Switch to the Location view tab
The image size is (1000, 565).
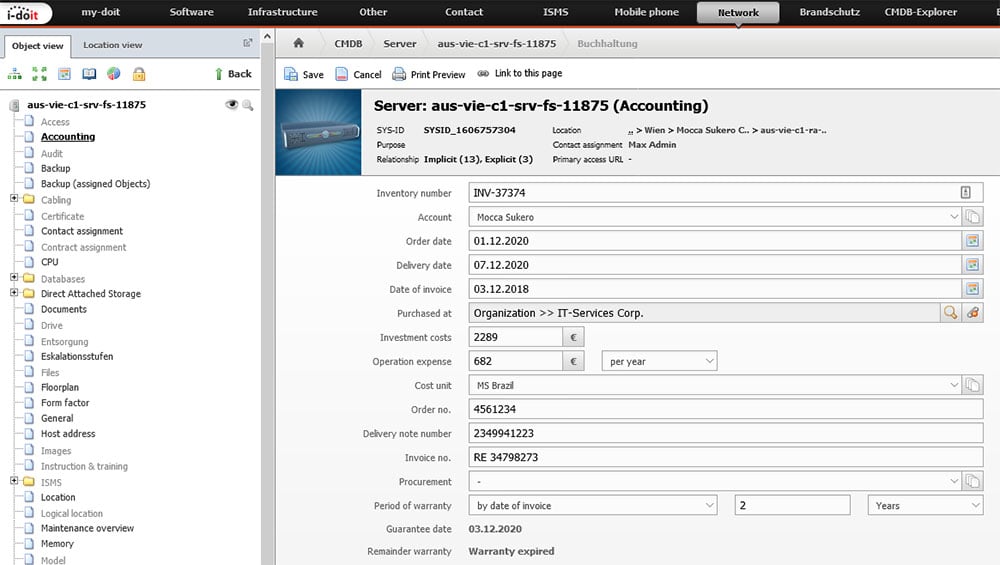click(112, 45)
